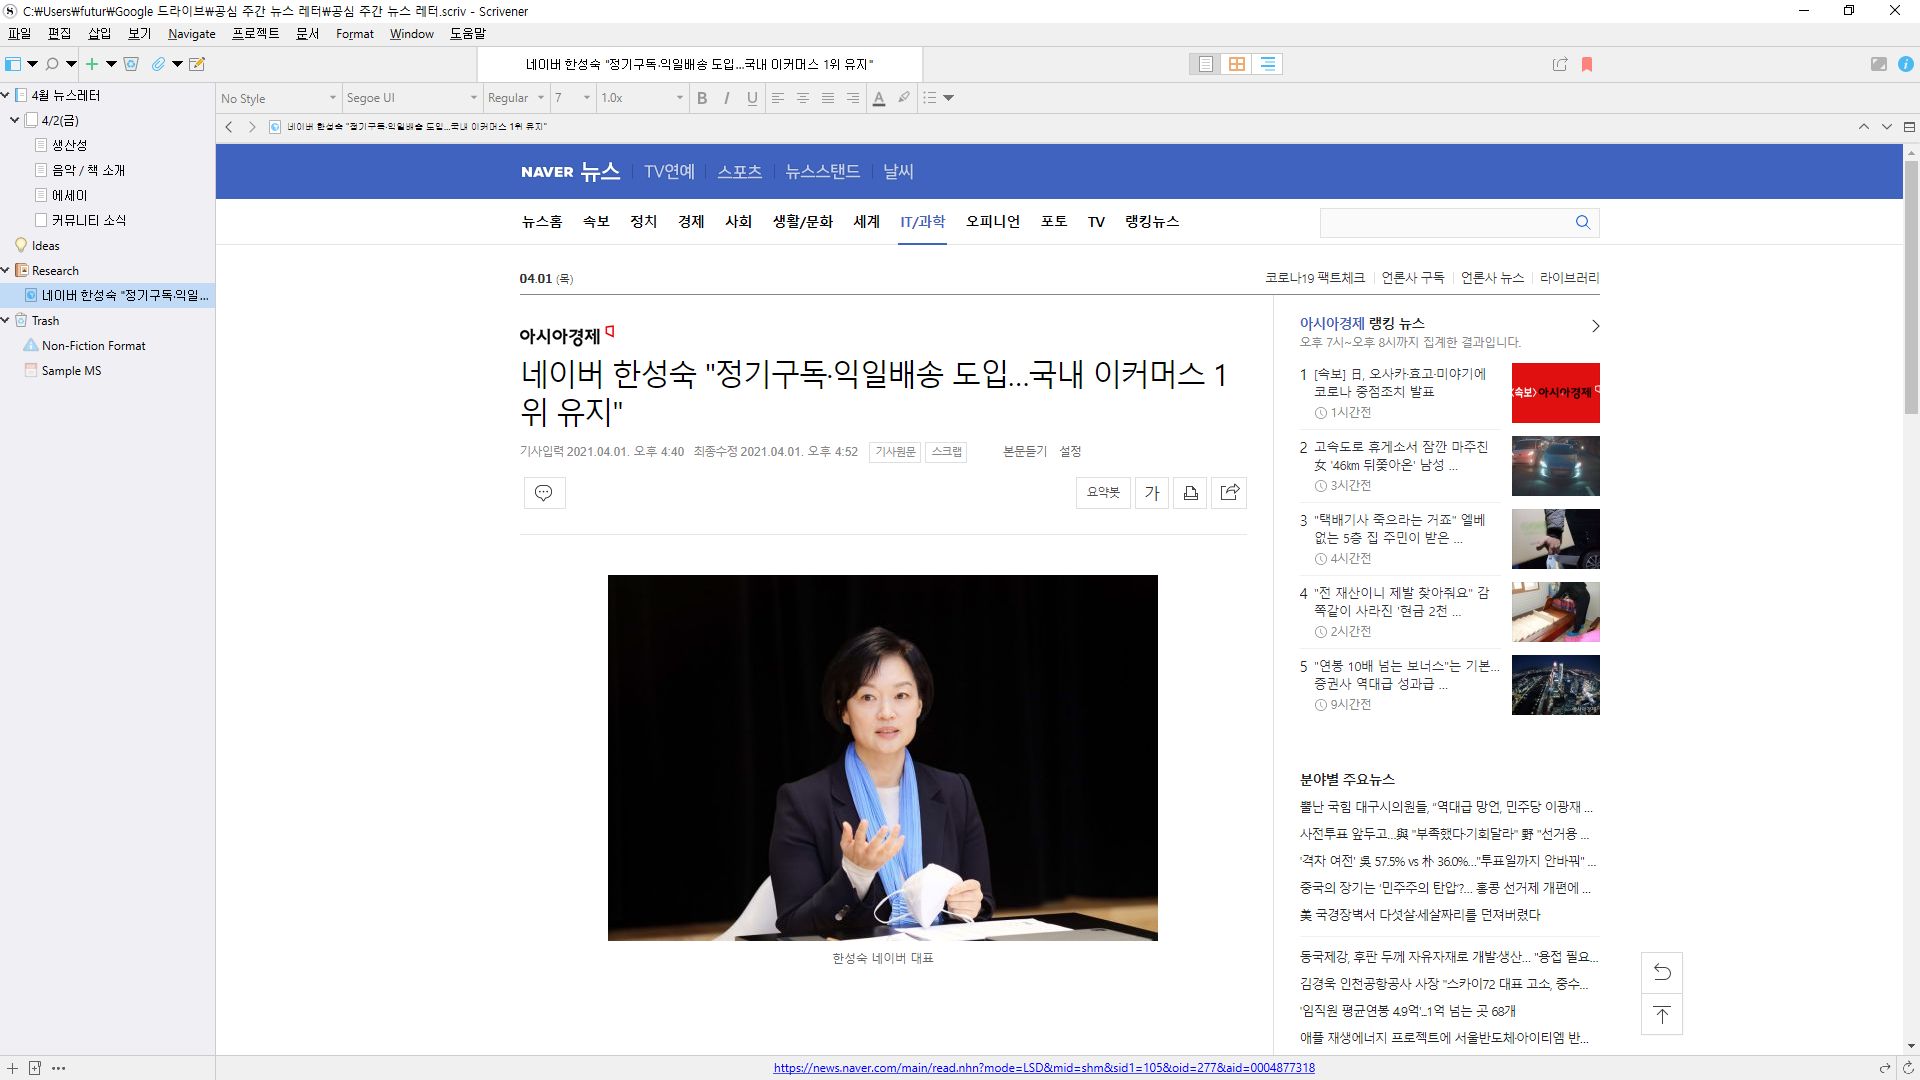Open the Regular font style dropdown

click(x=516, y=98)
